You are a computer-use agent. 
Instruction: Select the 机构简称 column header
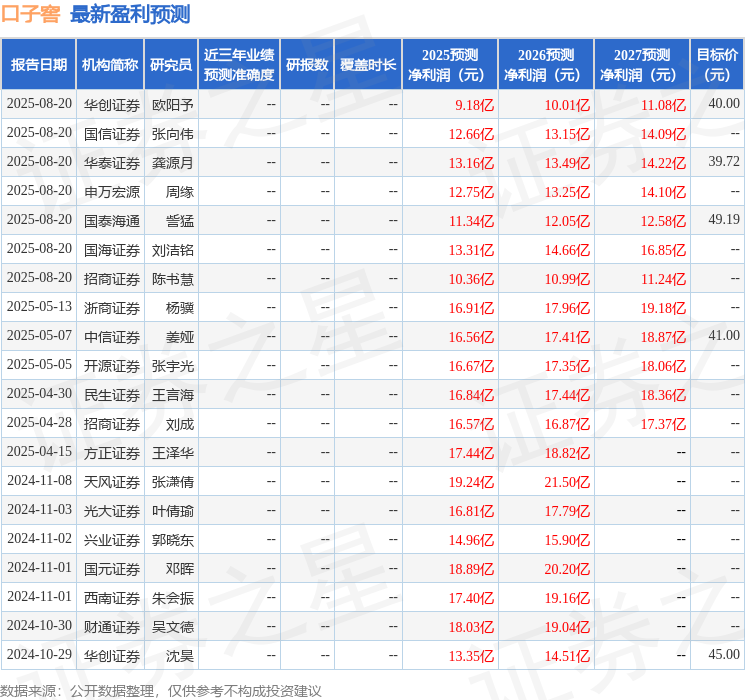click(x=110, y=65)
